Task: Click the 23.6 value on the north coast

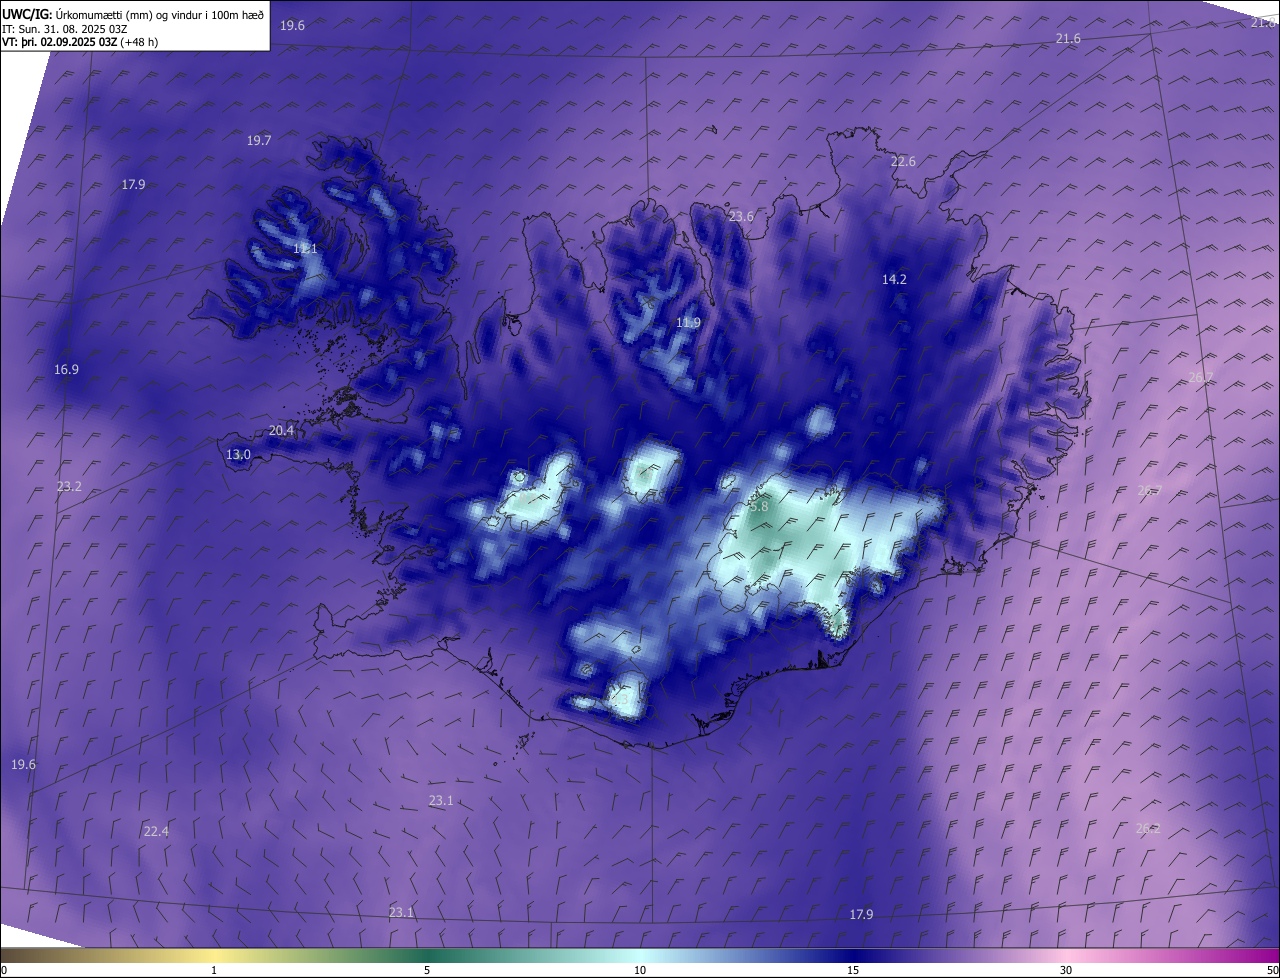Action: coord(741,217)
